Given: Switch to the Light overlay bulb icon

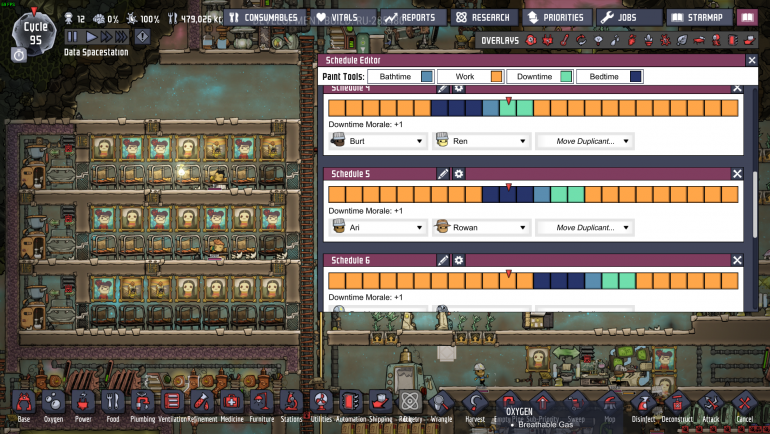Looking at the screenshot, I should [x=598, y=40].
